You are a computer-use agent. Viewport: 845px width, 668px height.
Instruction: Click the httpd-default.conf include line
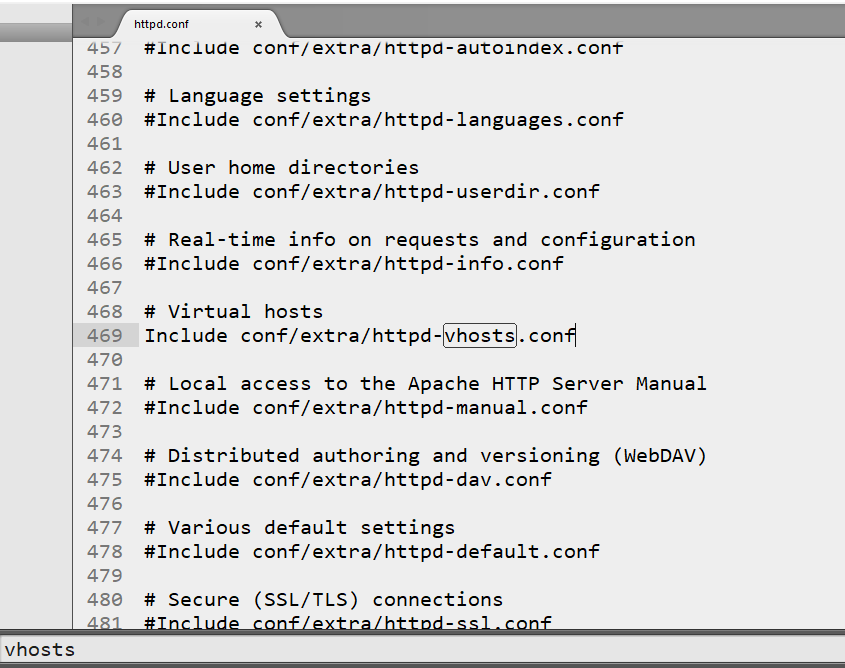click(372, 552)
